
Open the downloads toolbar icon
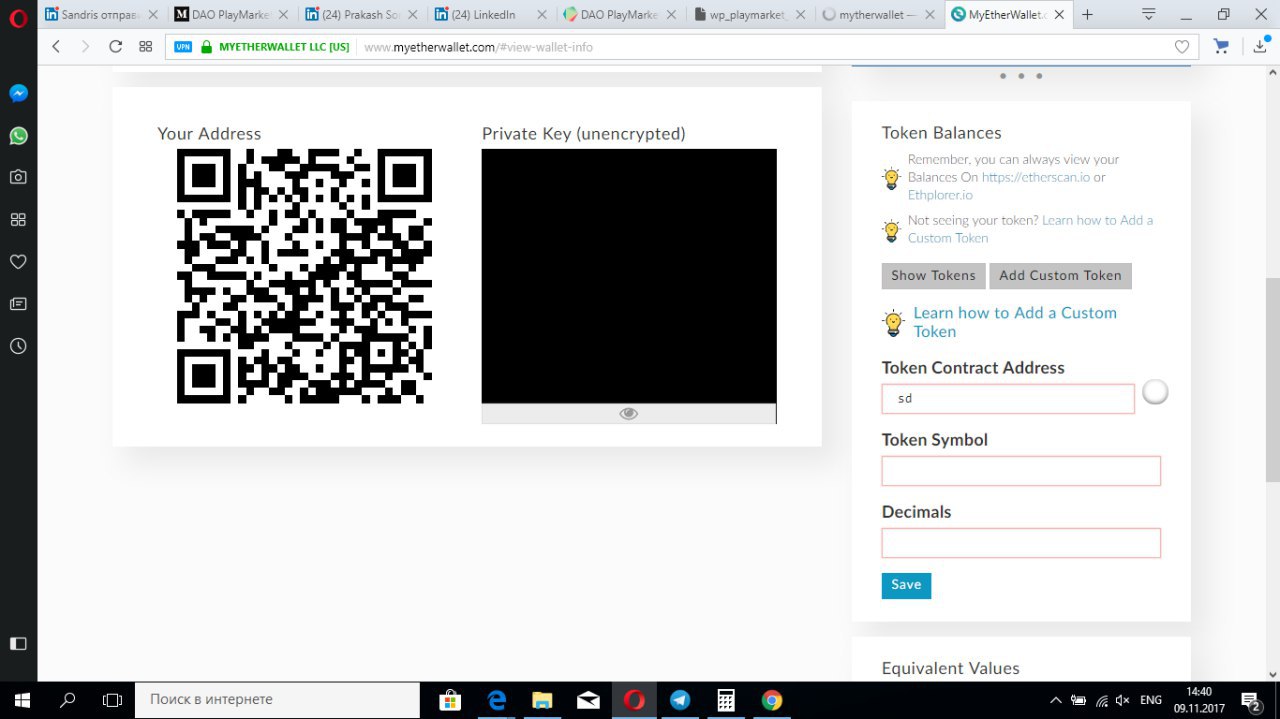pyautogui.click(x=1261, y=46)
